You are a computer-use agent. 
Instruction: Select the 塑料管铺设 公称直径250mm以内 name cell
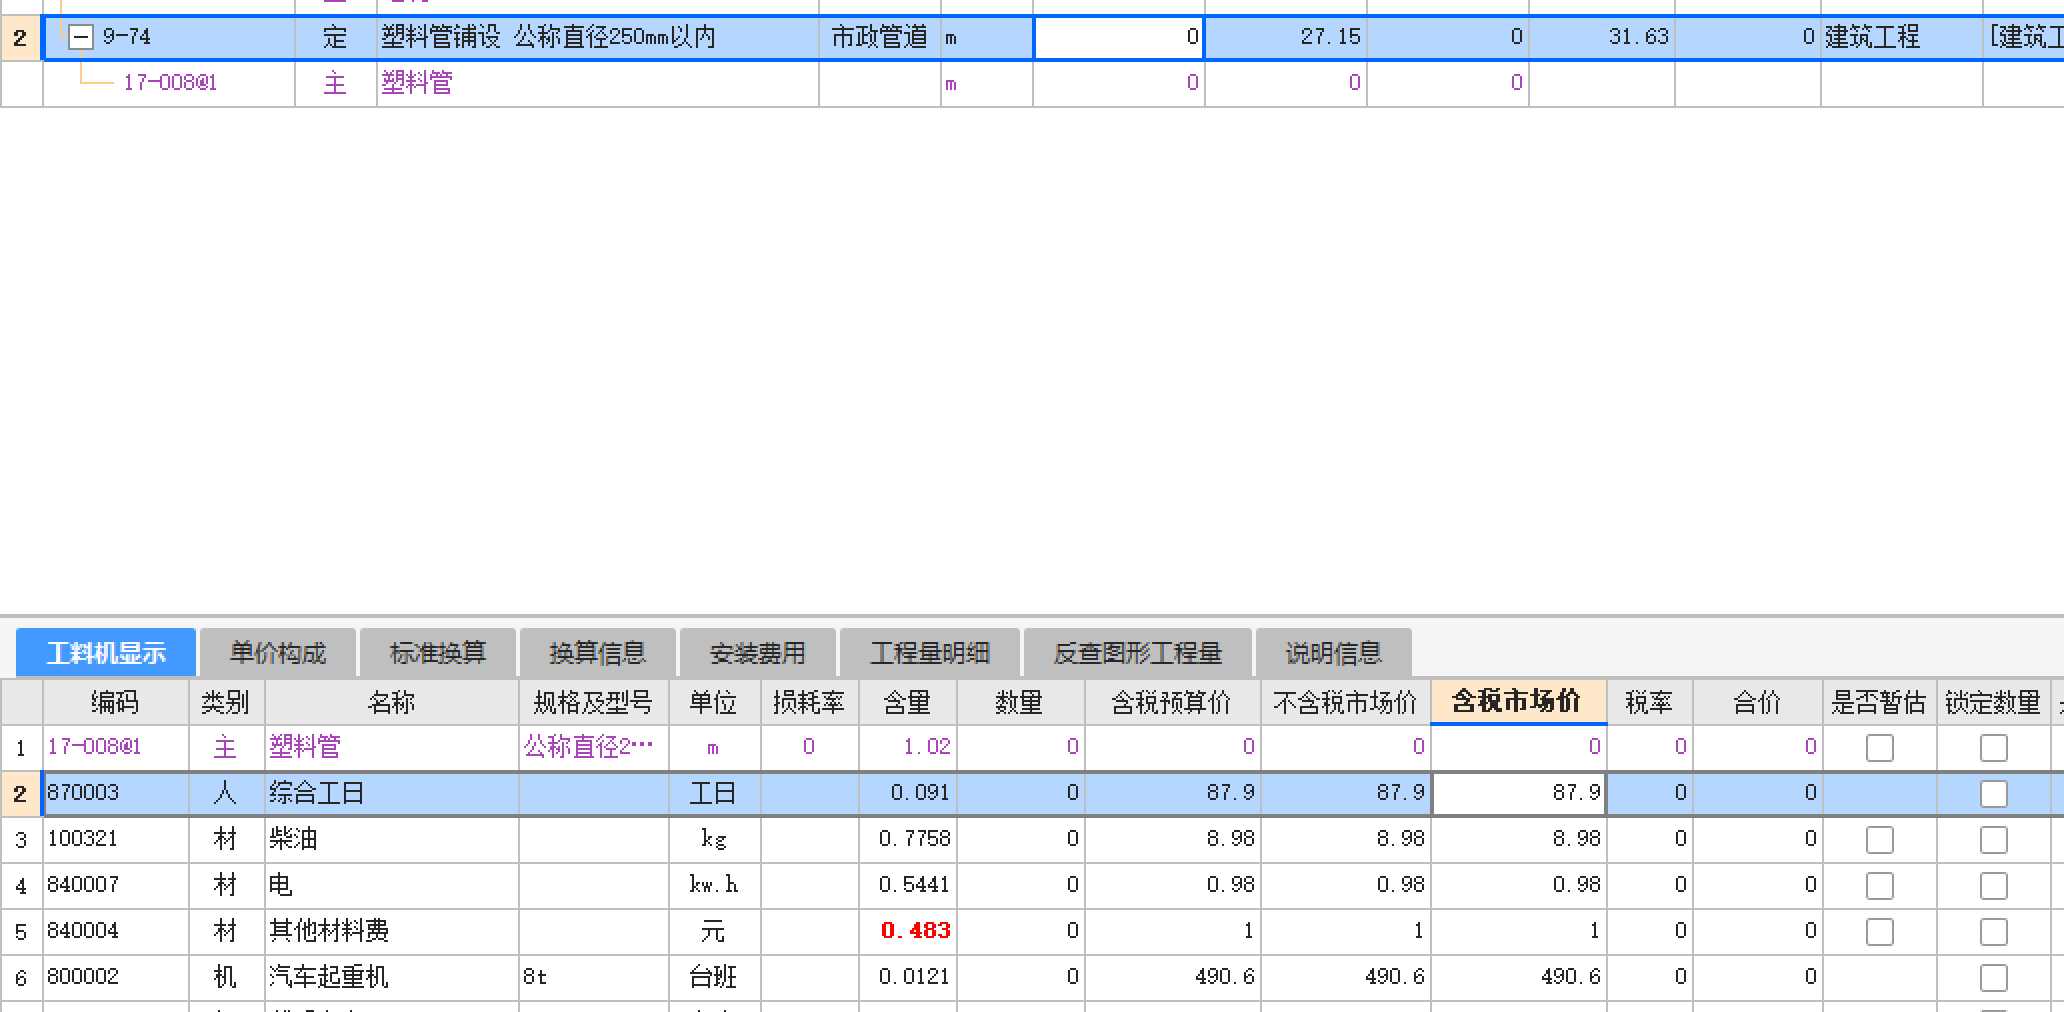(x=598, y=38)
